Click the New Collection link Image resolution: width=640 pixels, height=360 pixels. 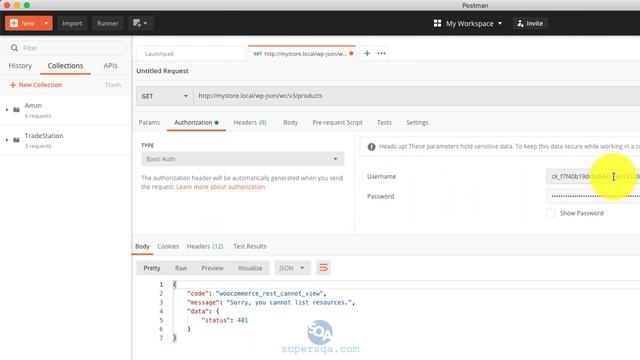tap(36, 85)
